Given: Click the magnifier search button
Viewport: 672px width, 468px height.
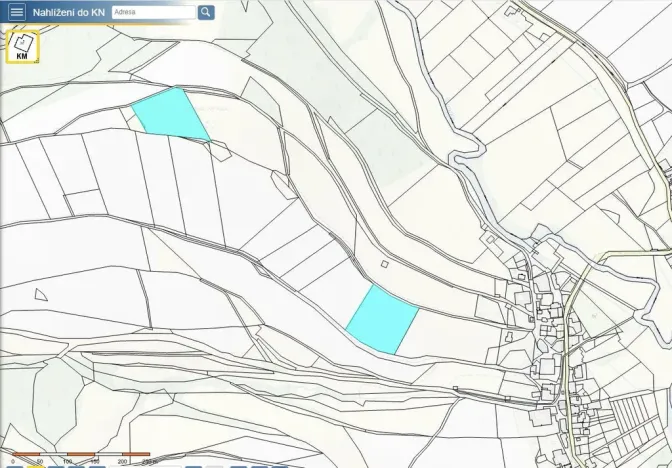Looking at the screenshot, I should point(206,12).
